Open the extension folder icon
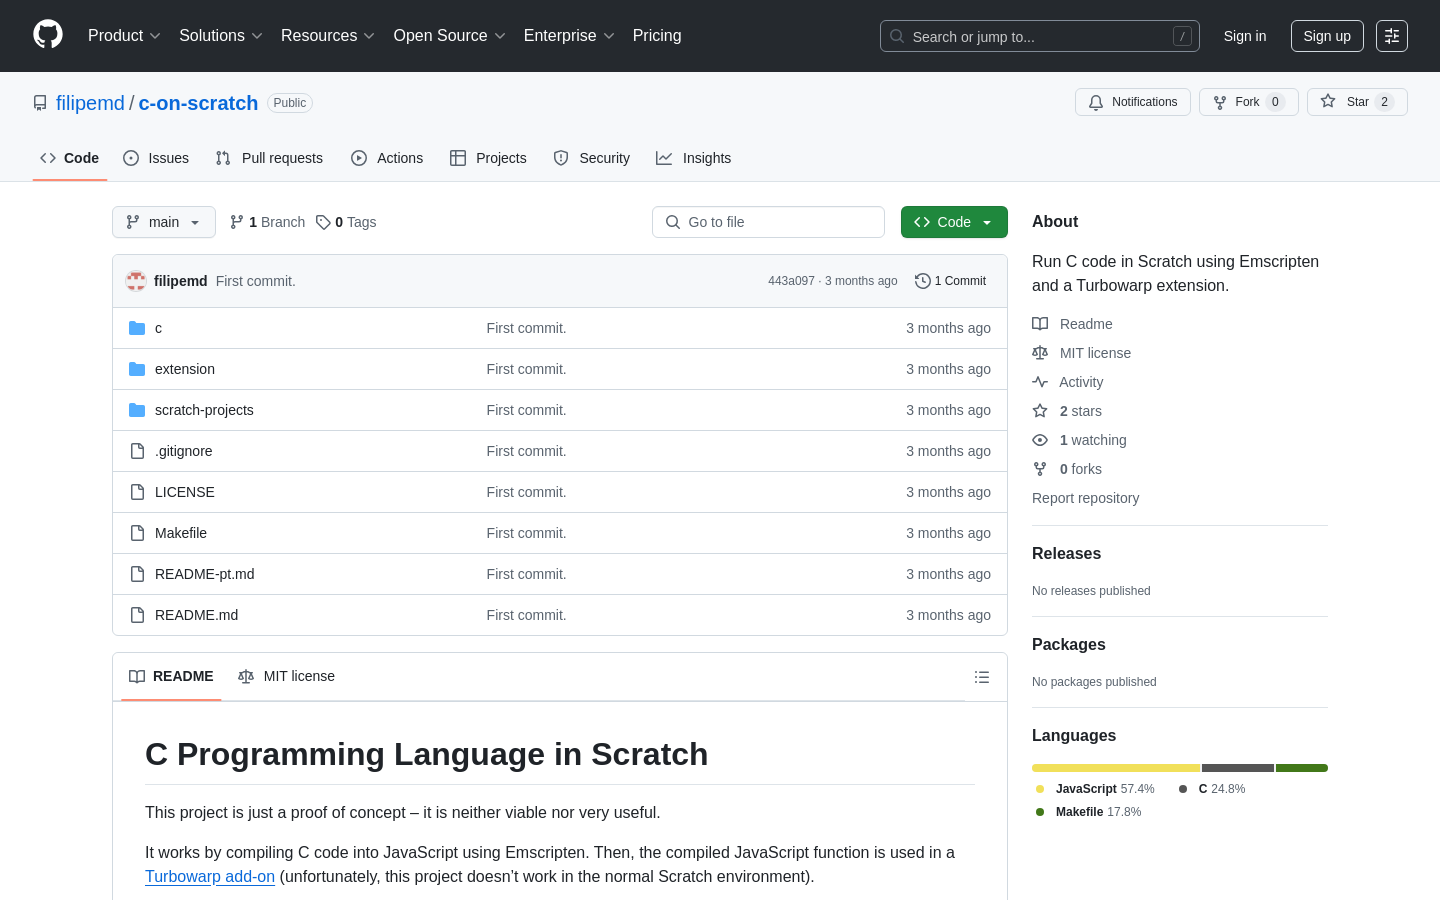This screenshot has height=900, width=1440. [x=137, y=369]
